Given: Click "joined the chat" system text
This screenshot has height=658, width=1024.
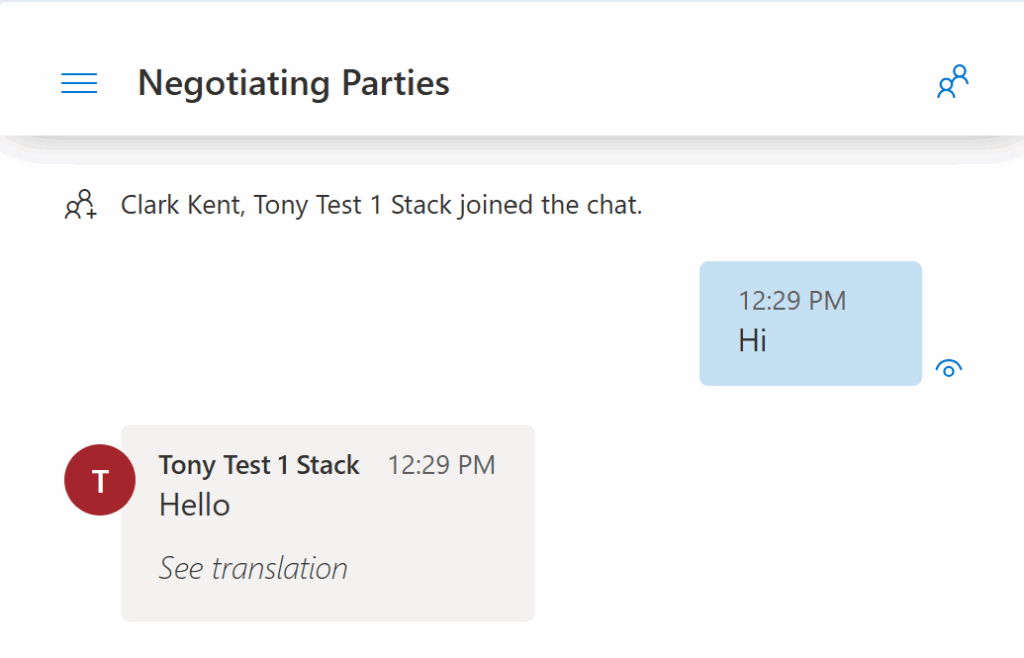Looking at the screenshot, I should 546,206.
